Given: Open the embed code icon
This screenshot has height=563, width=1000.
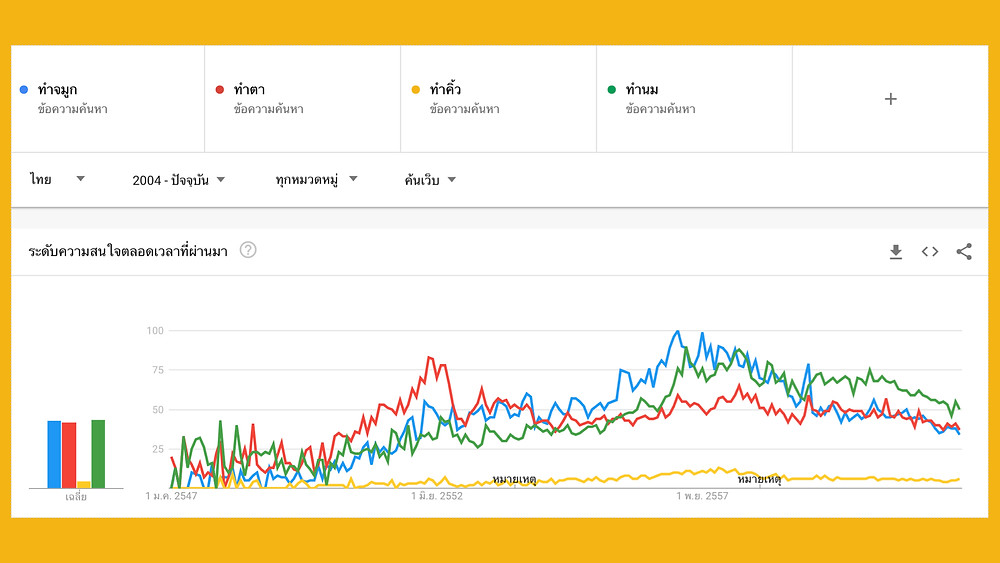Looking at the screenshot, I should [x=930, y=252].
